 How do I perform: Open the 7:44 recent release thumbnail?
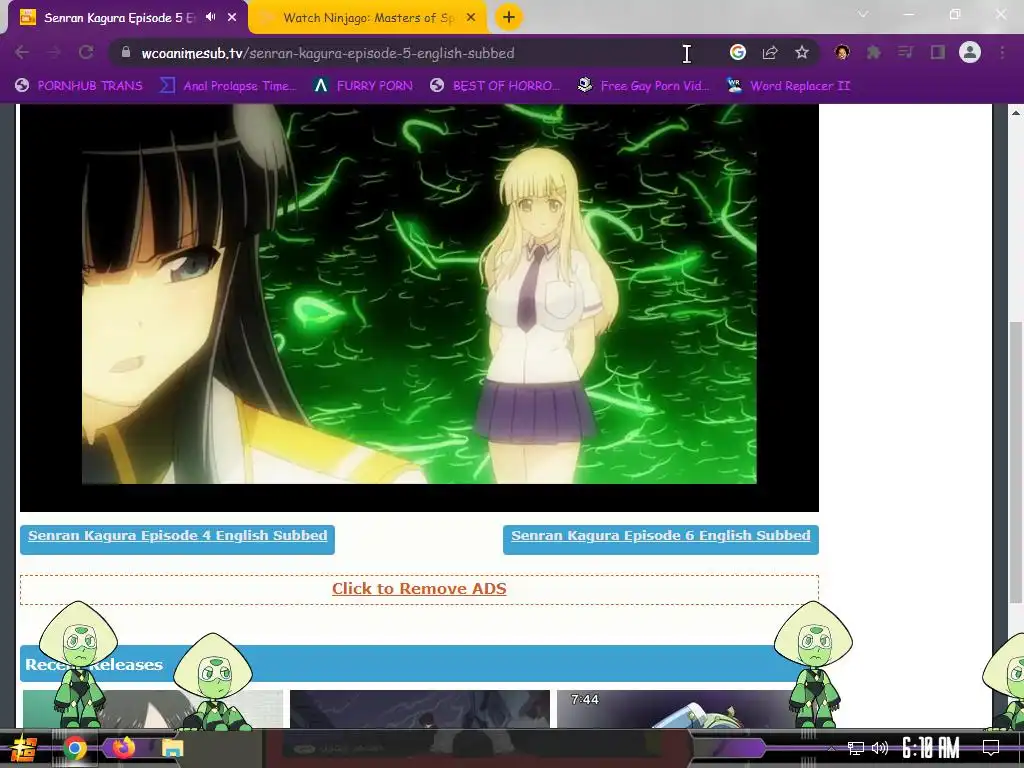click(x=675, y=709)
